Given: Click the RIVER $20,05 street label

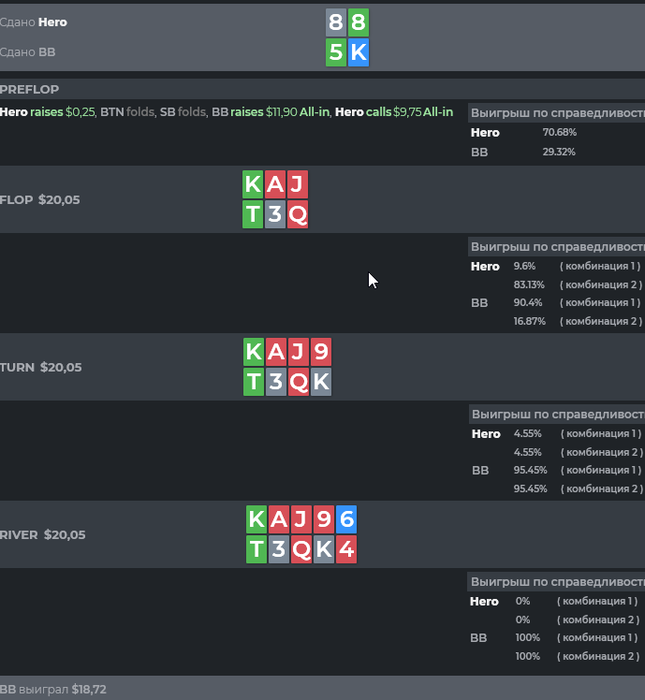Looking at the screenshot, I should tap(43, 535).
